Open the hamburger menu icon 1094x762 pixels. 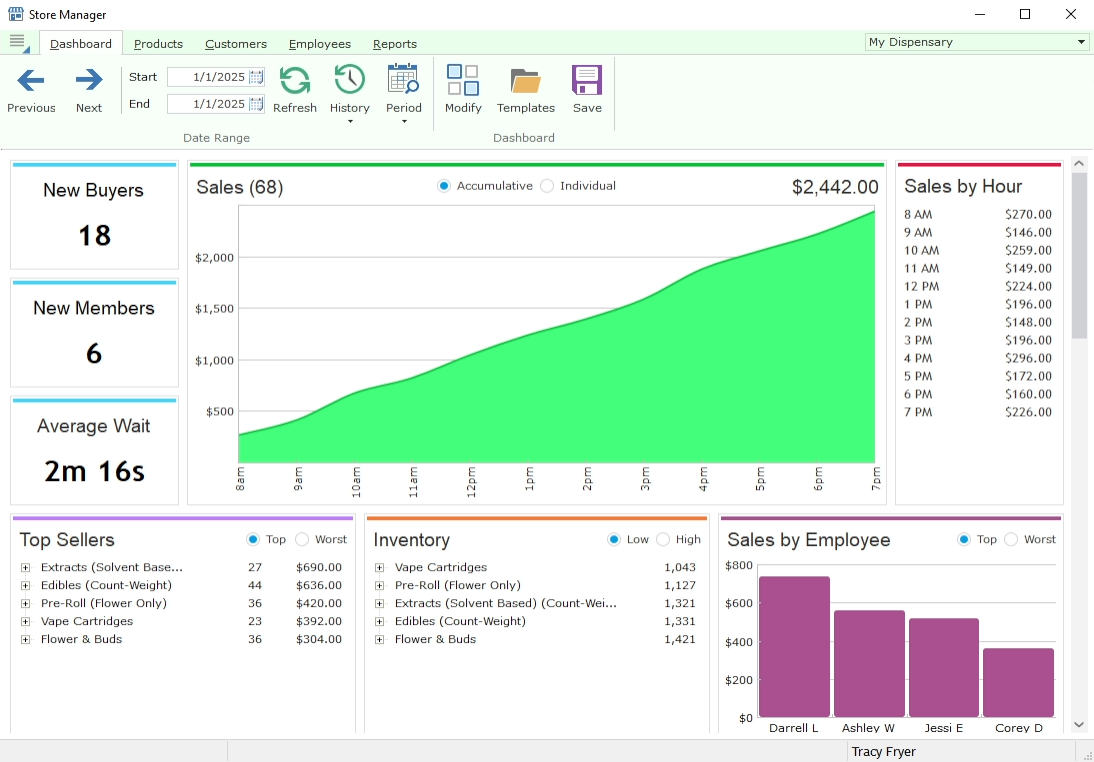pyautogui.click(x=17, y=41)
